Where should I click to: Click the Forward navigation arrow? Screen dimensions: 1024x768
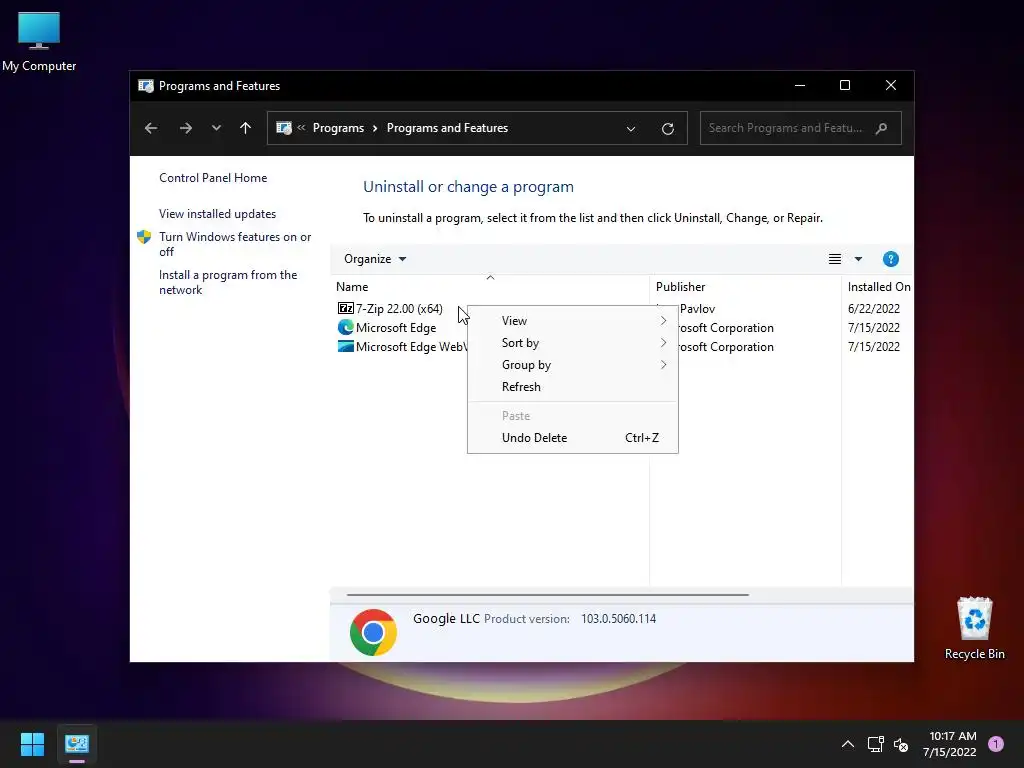pyautogui.click(x=185, y=128)
